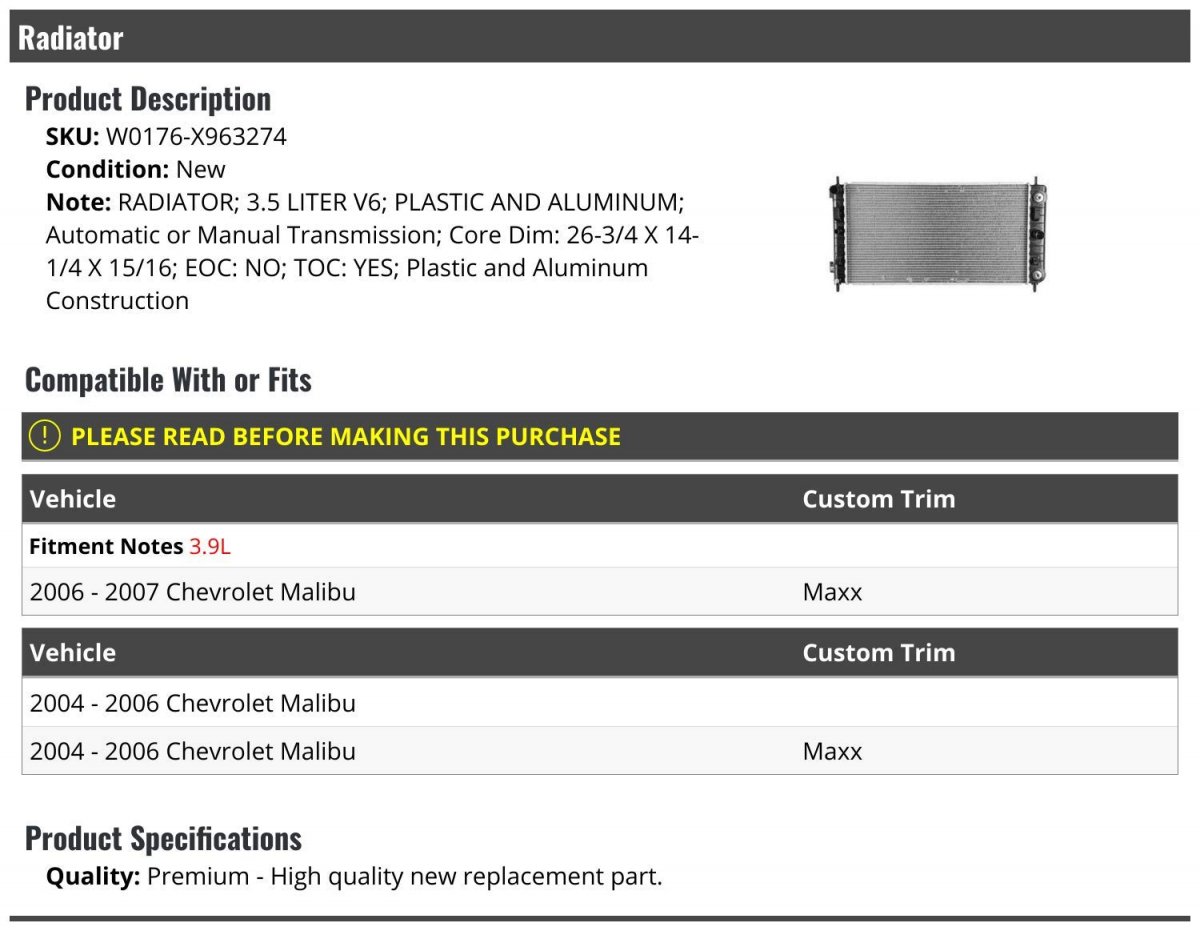Select the red 3.9L fitment note

[x=210, y=547]
